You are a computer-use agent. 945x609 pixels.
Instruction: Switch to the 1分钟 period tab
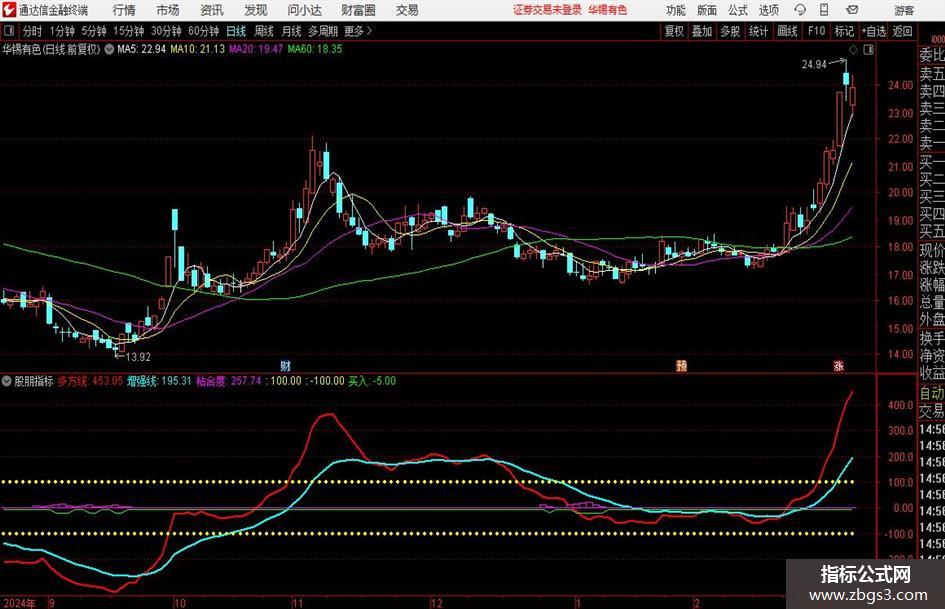[x=61, y=31]
